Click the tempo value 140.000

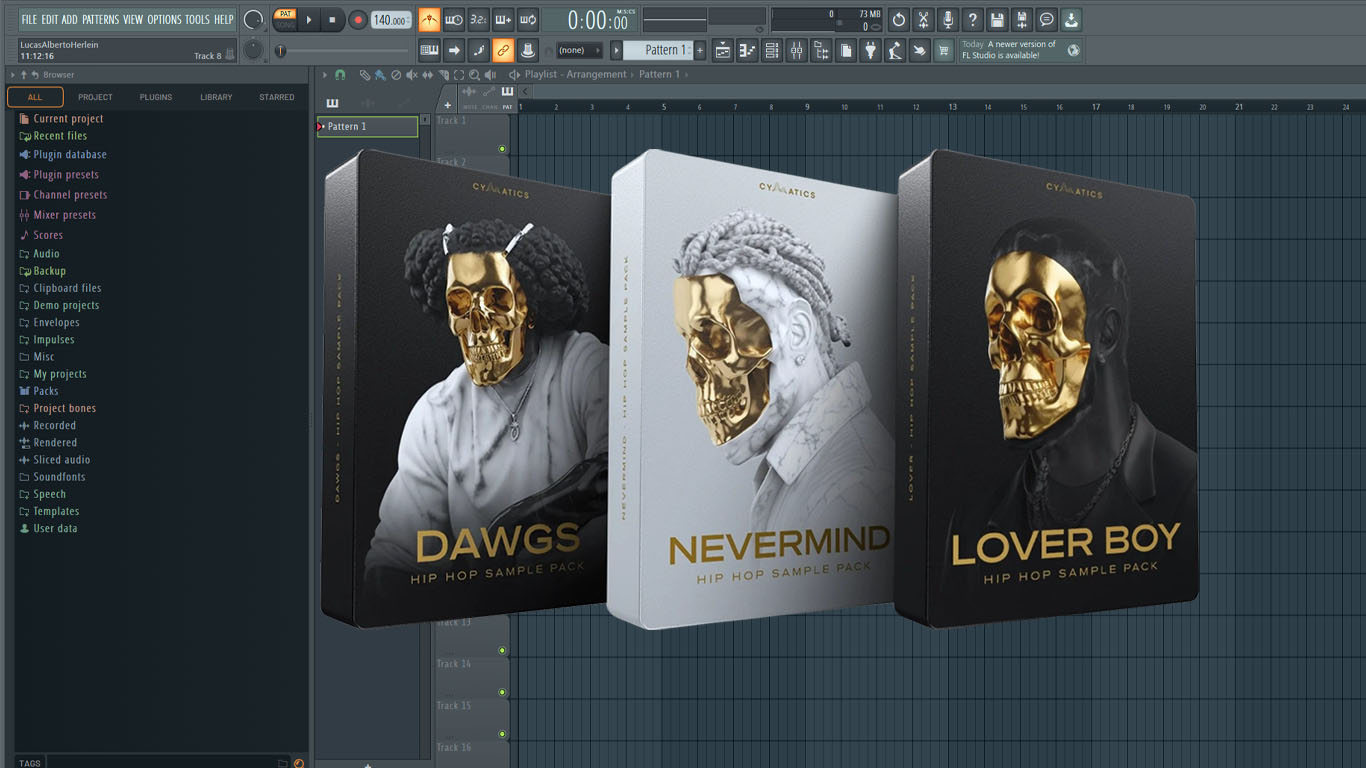(391, 20)
